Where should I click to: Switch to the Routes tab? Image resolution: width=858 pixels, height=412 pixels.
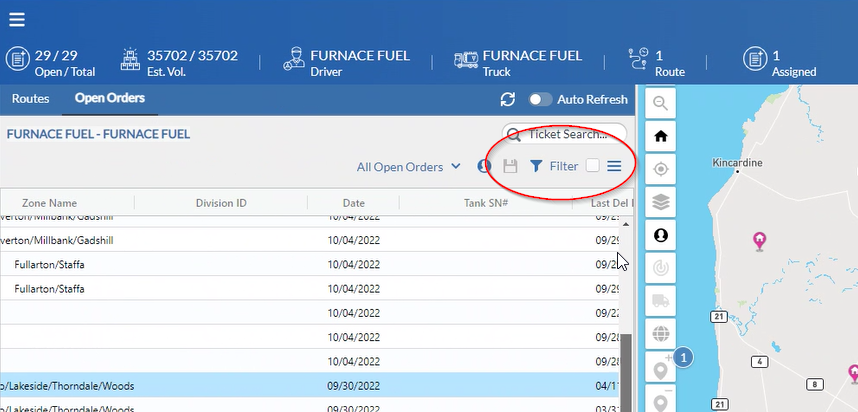coord(31,99)
